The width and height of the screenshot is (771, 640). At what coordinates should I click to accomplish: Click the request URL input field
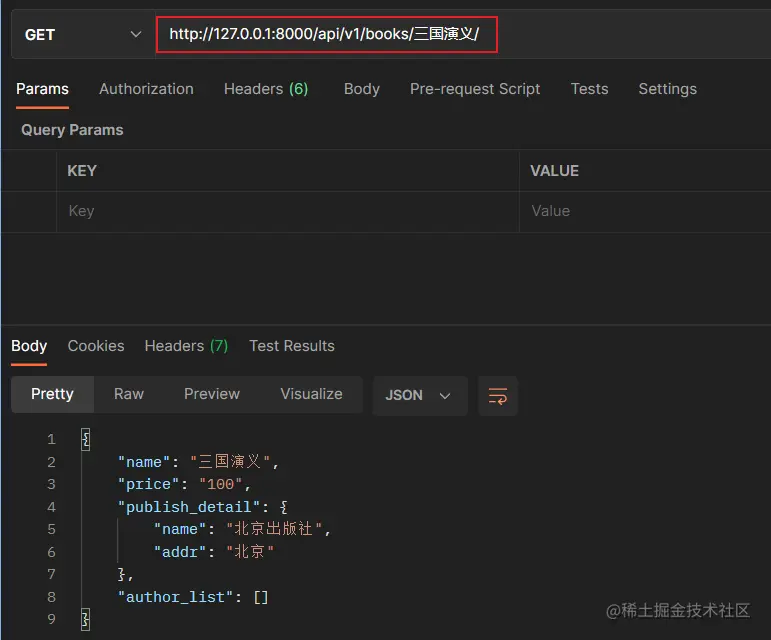click(326, 34)
